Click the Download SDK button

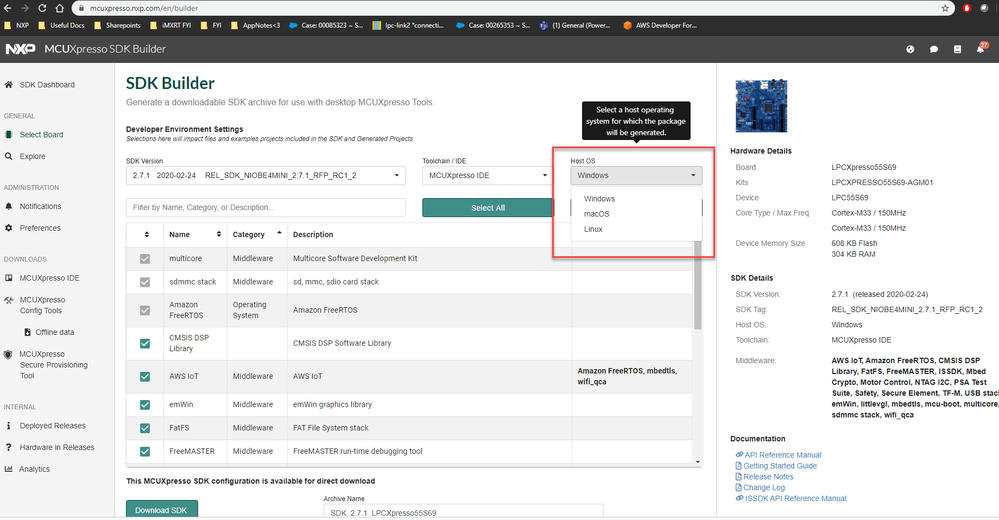pos(162,510)
